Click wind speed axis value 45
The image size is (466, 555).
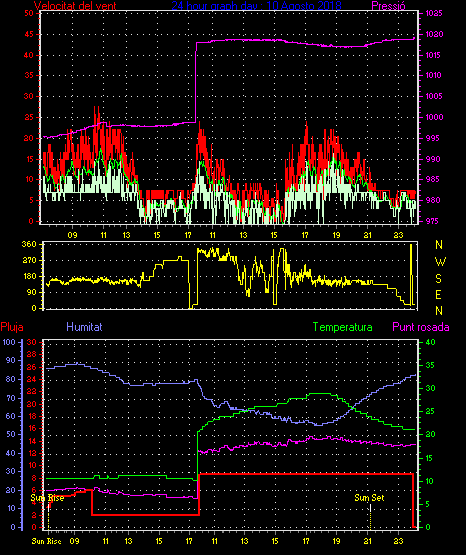point(29,34)
